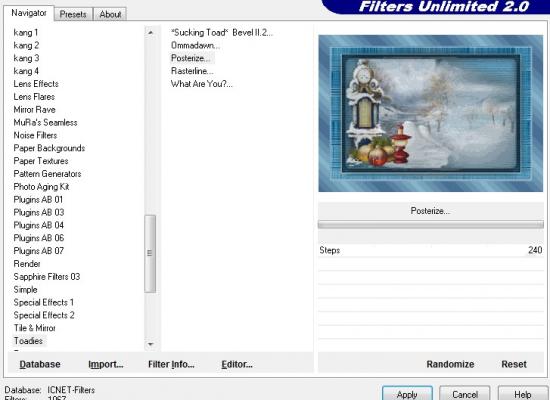Open the About tab

pos(110,14)
